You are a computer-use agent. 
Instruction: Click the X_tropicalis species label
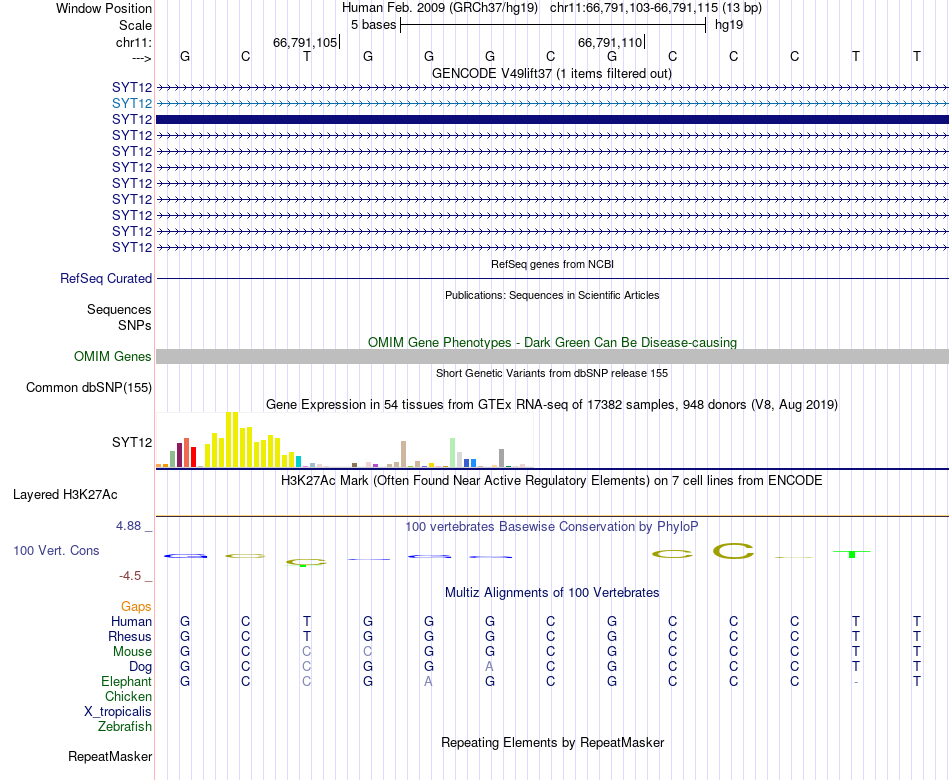tap(118, 712)
